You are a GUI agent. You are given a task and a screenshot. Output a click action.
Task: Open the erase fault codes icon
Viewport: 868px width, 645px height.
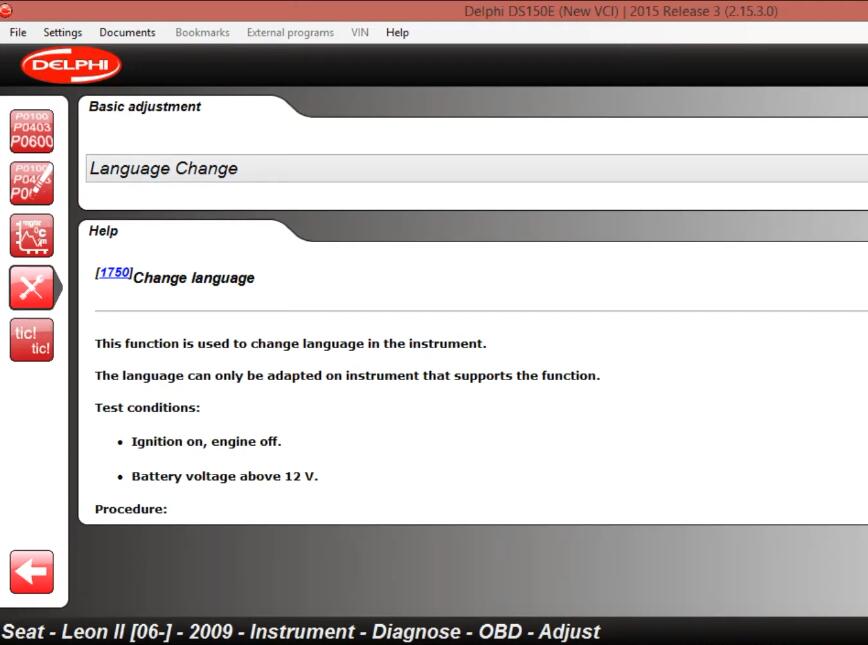pyautogui.click(x=32, y=183)
